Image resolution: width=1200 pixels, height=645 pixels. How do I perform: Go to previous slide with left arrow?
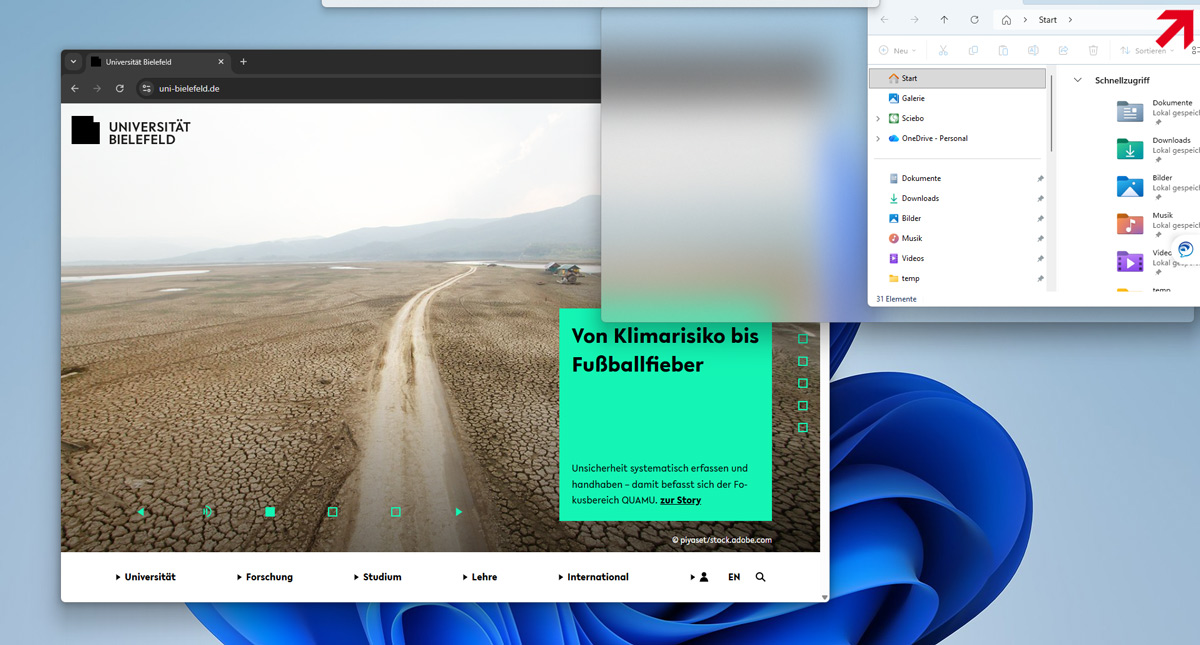click(141, 512)
